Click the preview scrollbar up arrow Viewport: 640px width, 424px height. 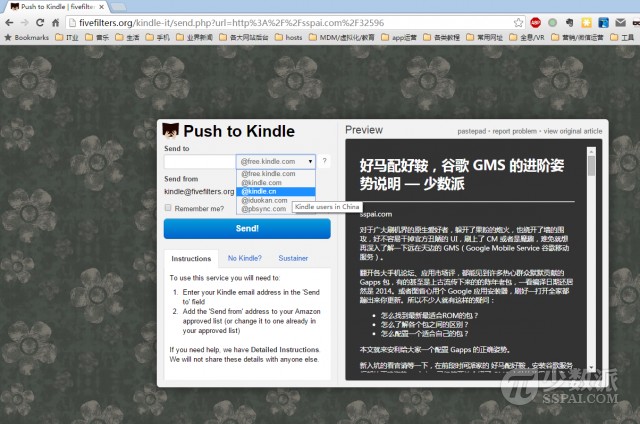click(591, 151)
